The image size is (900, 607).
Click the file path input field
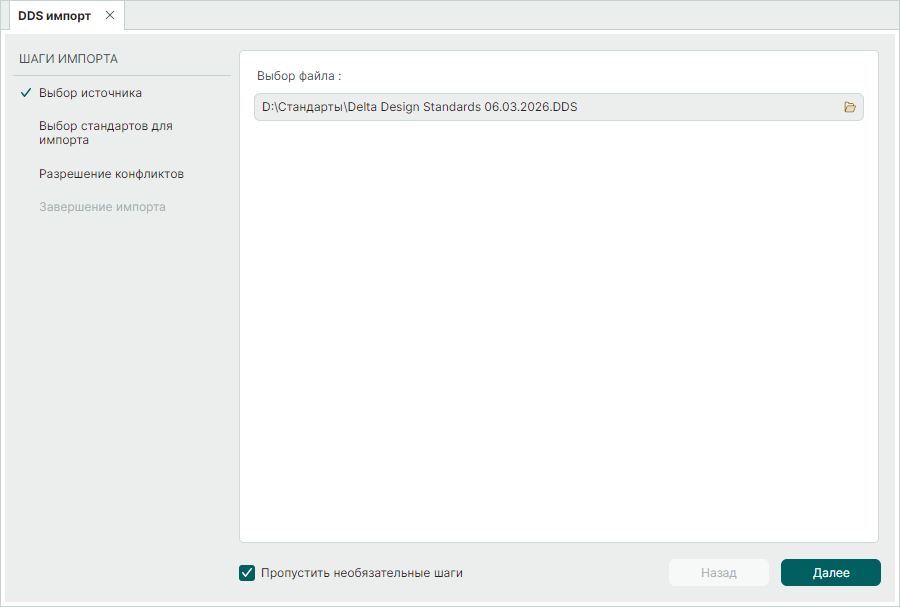coord(558,107)
